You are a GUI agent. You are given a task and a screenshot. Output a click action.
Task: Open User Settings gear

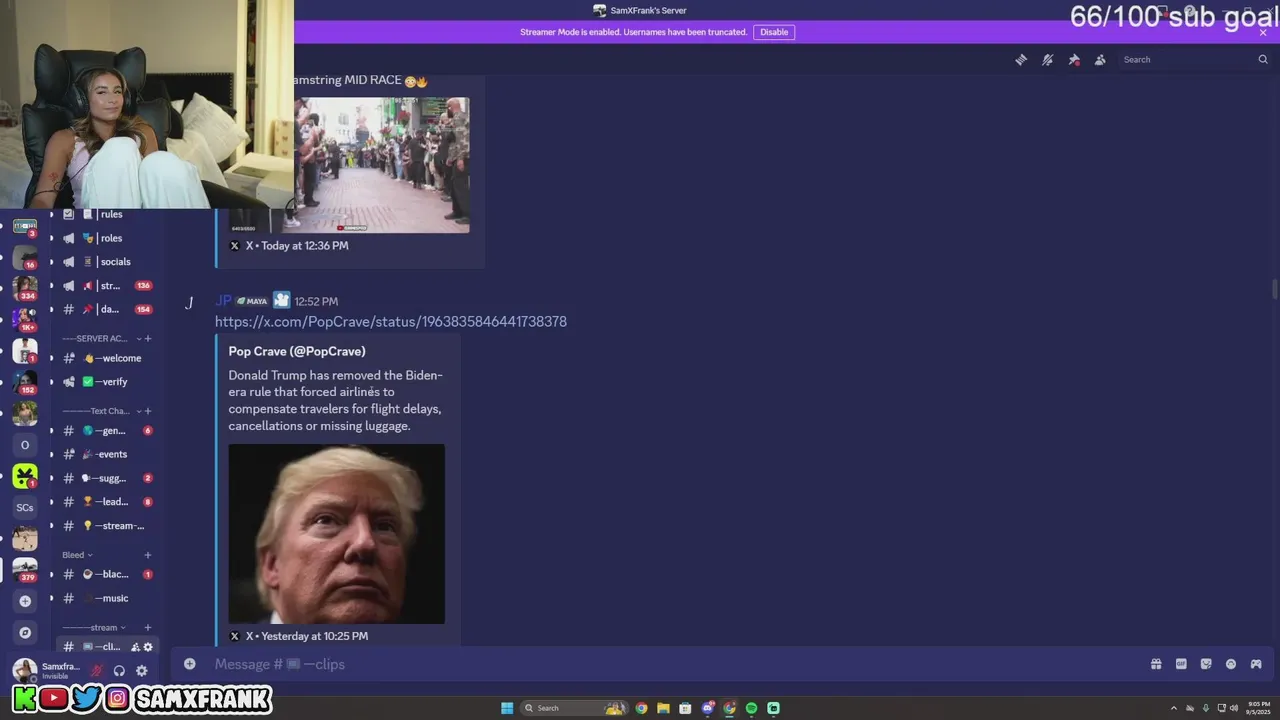(x=141, y=671)
